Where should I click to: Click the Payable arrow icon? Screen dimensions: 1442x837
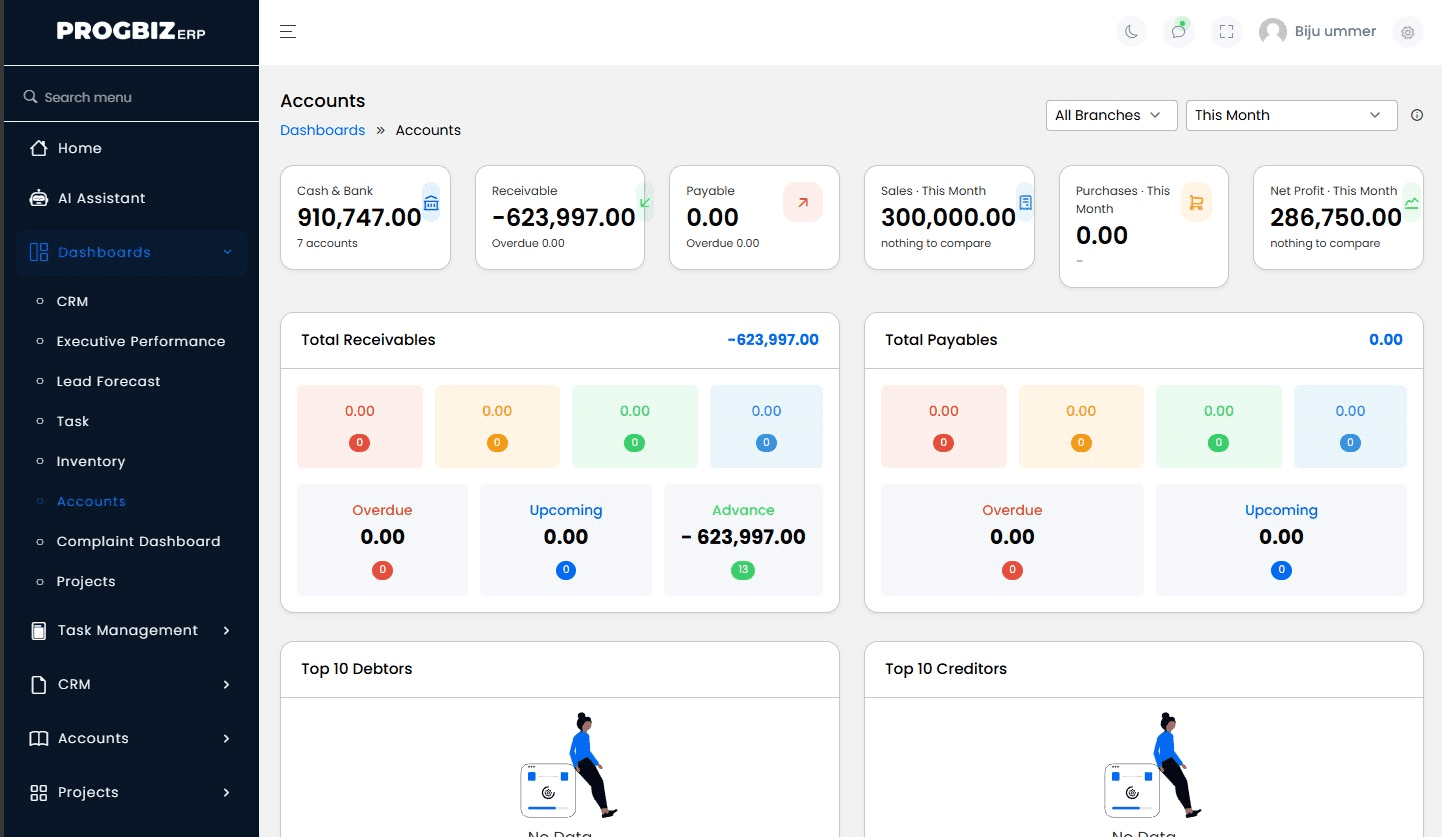point(802,202)
